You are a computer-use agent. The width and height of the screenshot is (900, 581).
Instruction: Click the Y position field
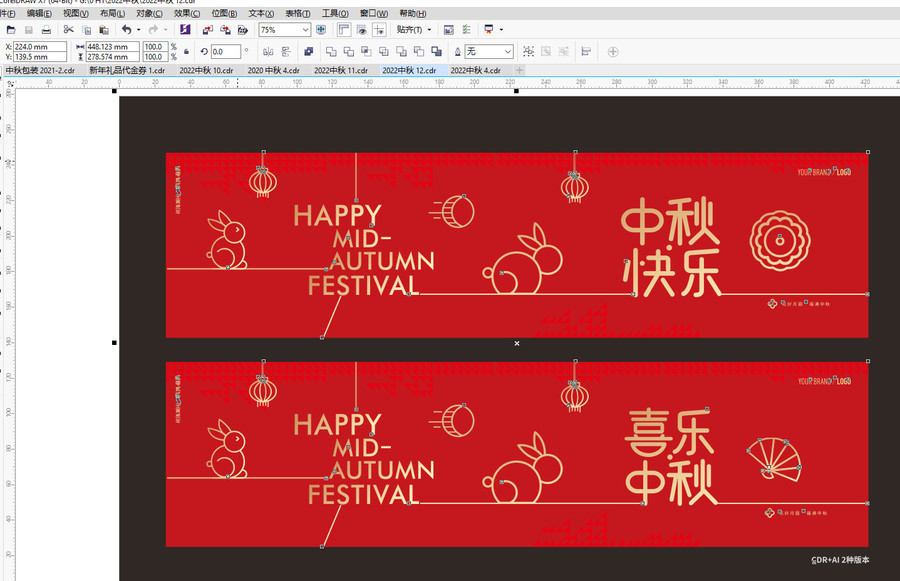[x=40, y=57]
